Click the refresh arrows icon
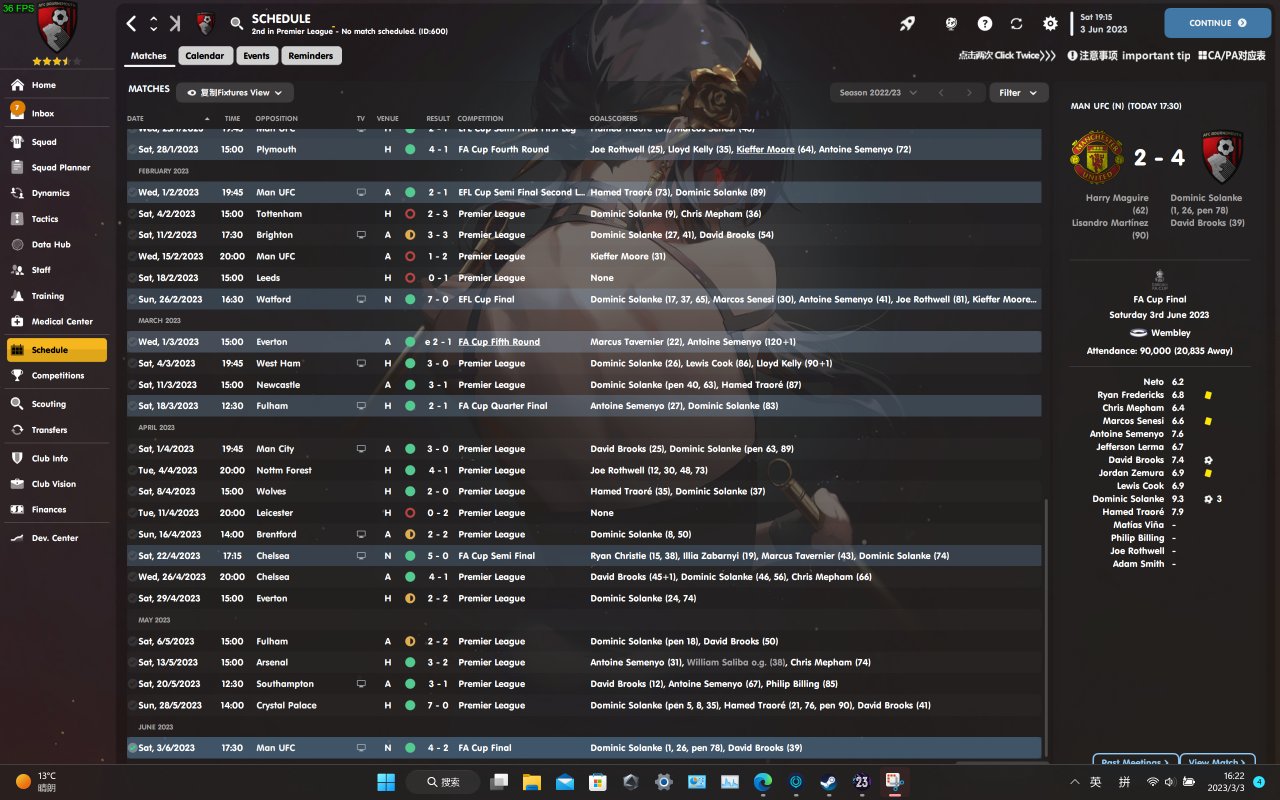 coord(1017,23)
